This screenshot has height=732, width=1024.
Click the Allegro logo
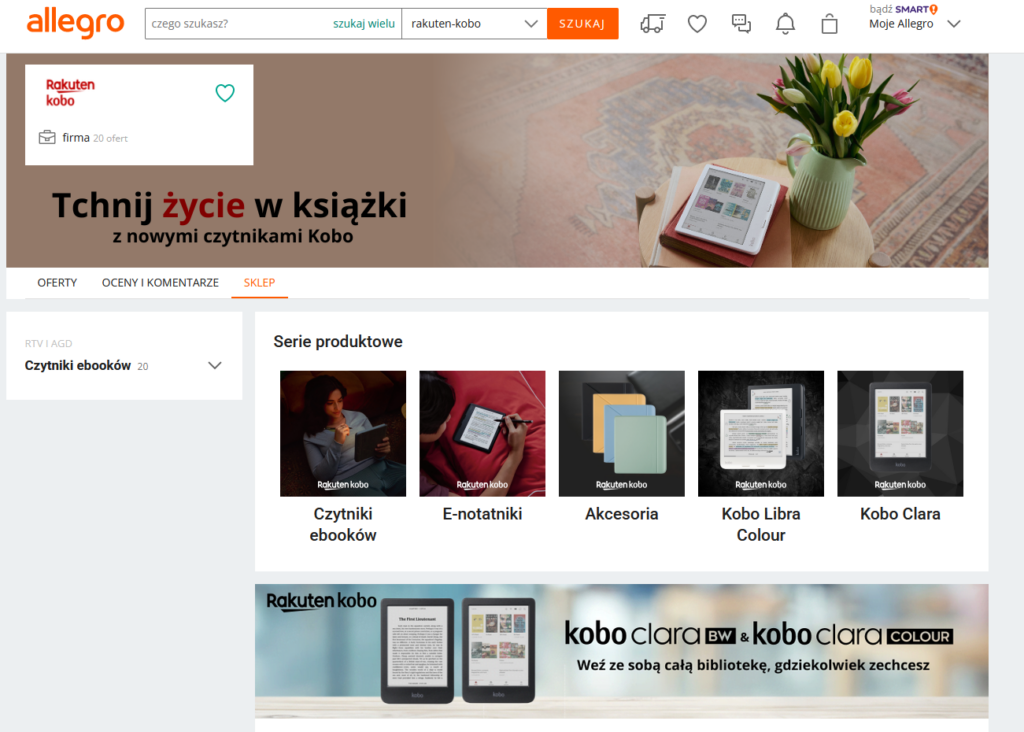(75, 23)
